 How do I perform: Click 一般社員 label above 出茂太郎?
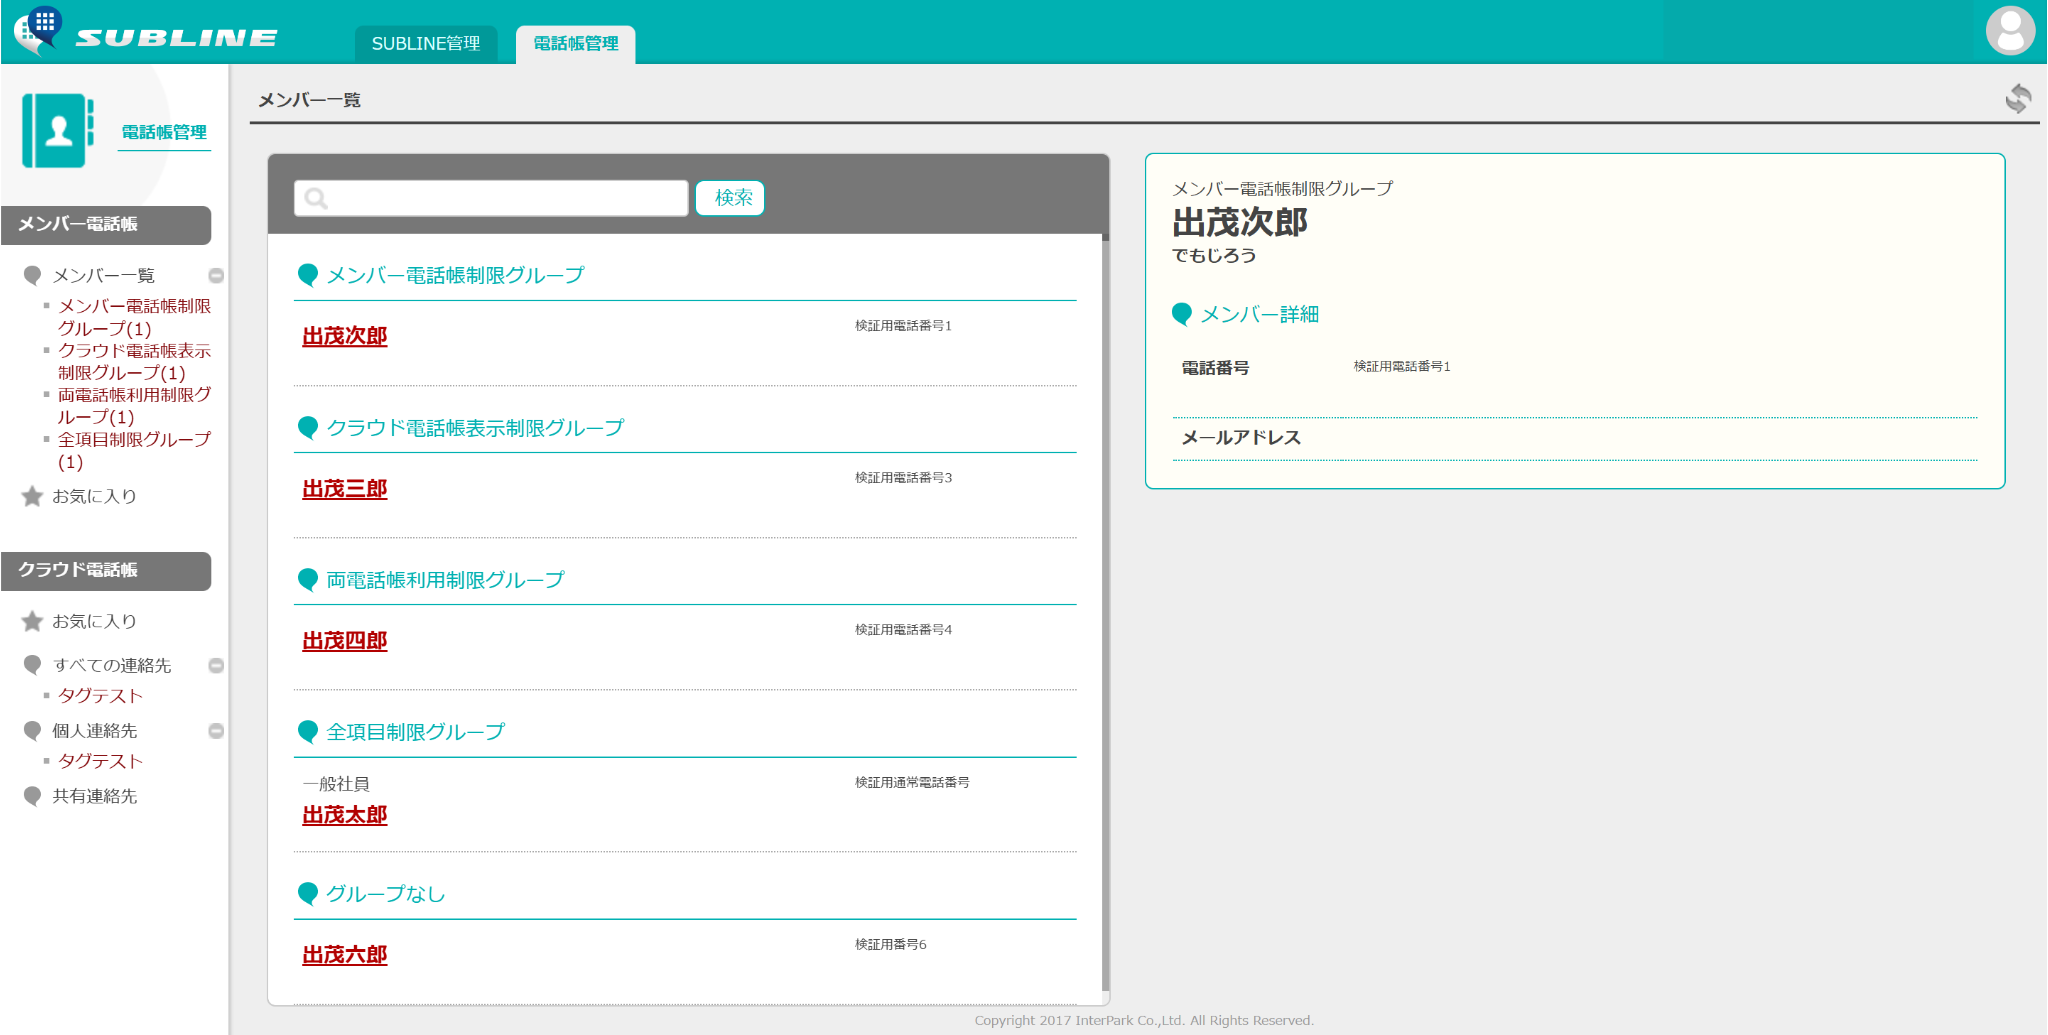pyautogui.click(x=336, y=785)
